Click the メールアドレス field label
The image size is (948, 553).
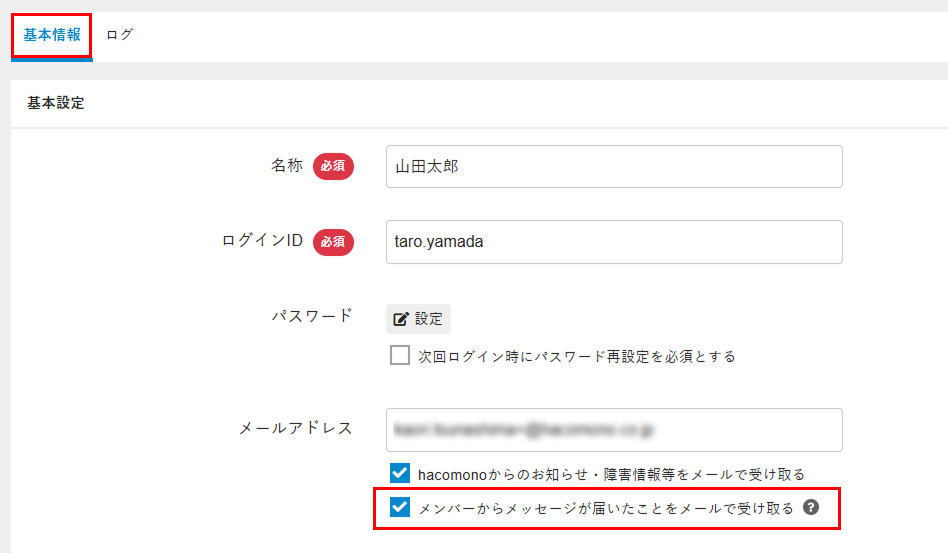coord(295,428)
